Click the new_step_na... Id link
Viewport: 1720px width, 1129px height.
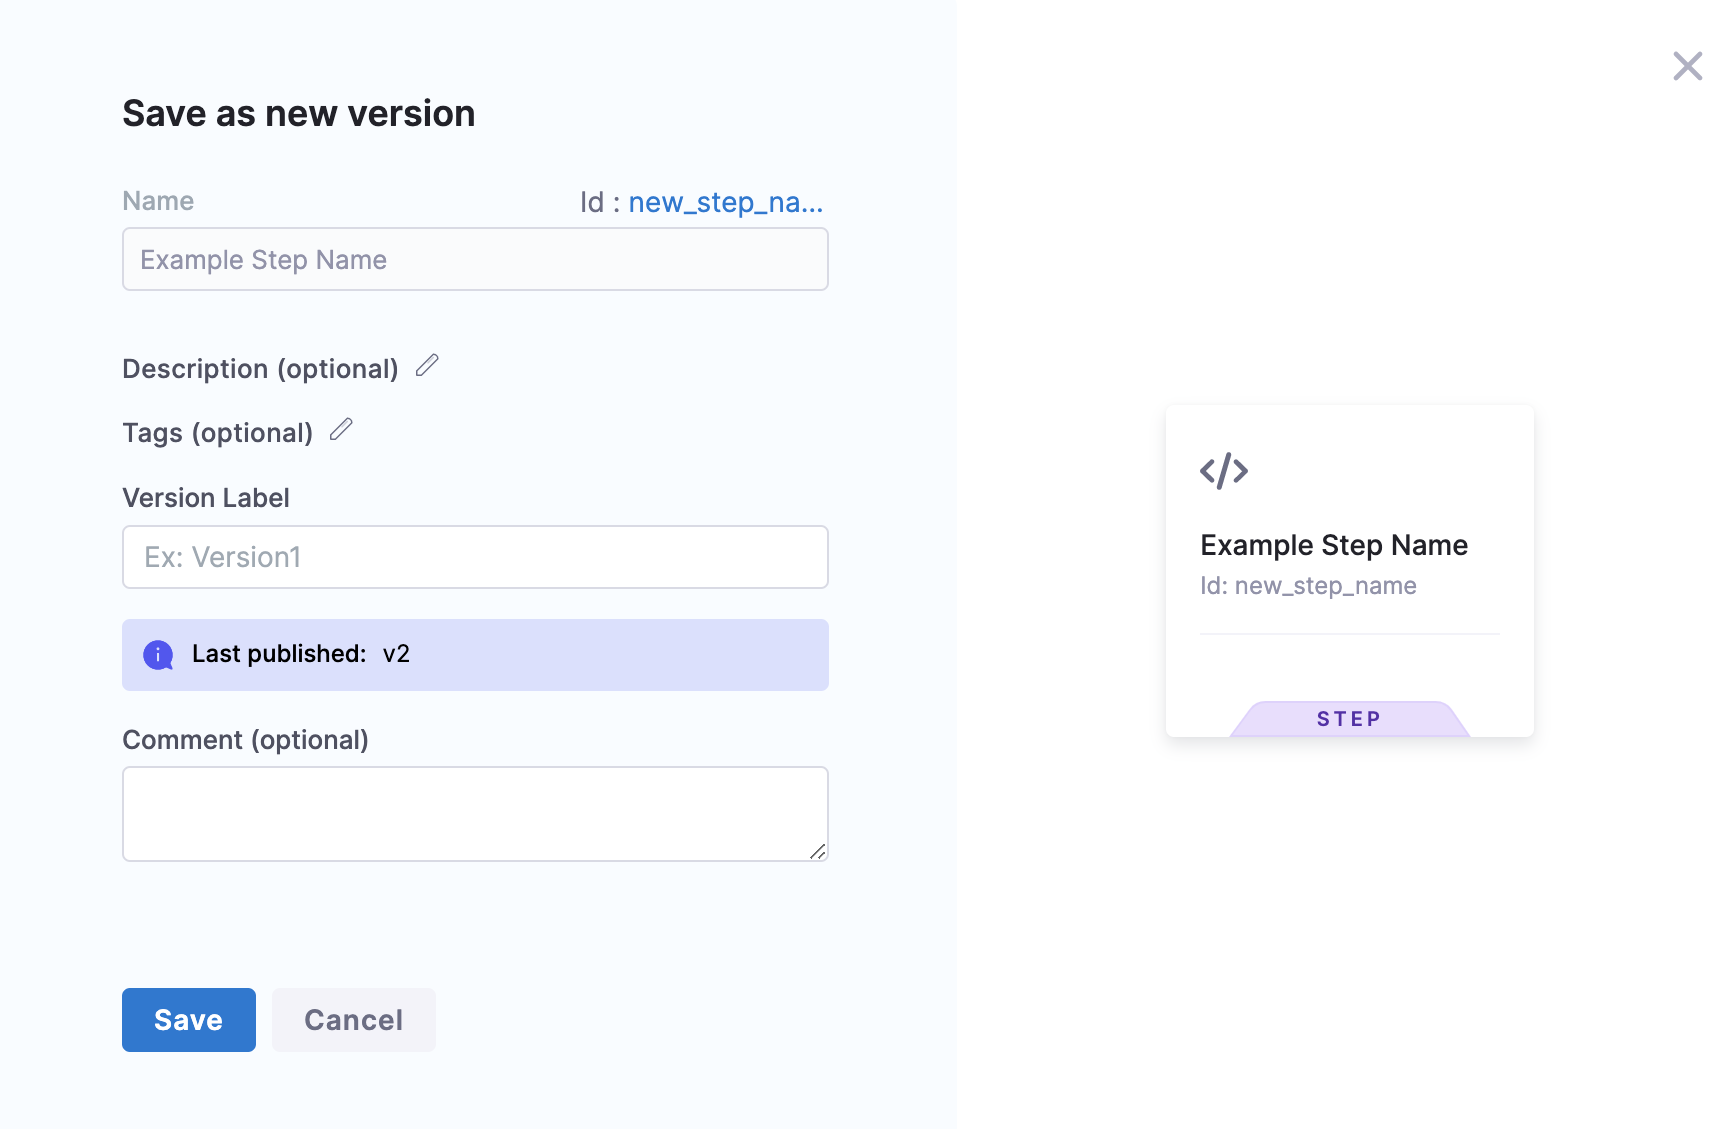(x=725, y=202)
